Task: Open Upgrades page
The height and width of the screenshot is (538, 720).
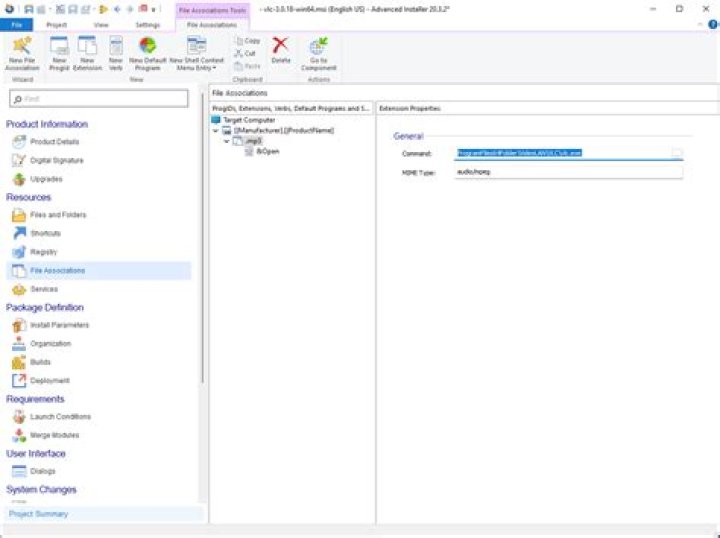Action: pos(46,179)
